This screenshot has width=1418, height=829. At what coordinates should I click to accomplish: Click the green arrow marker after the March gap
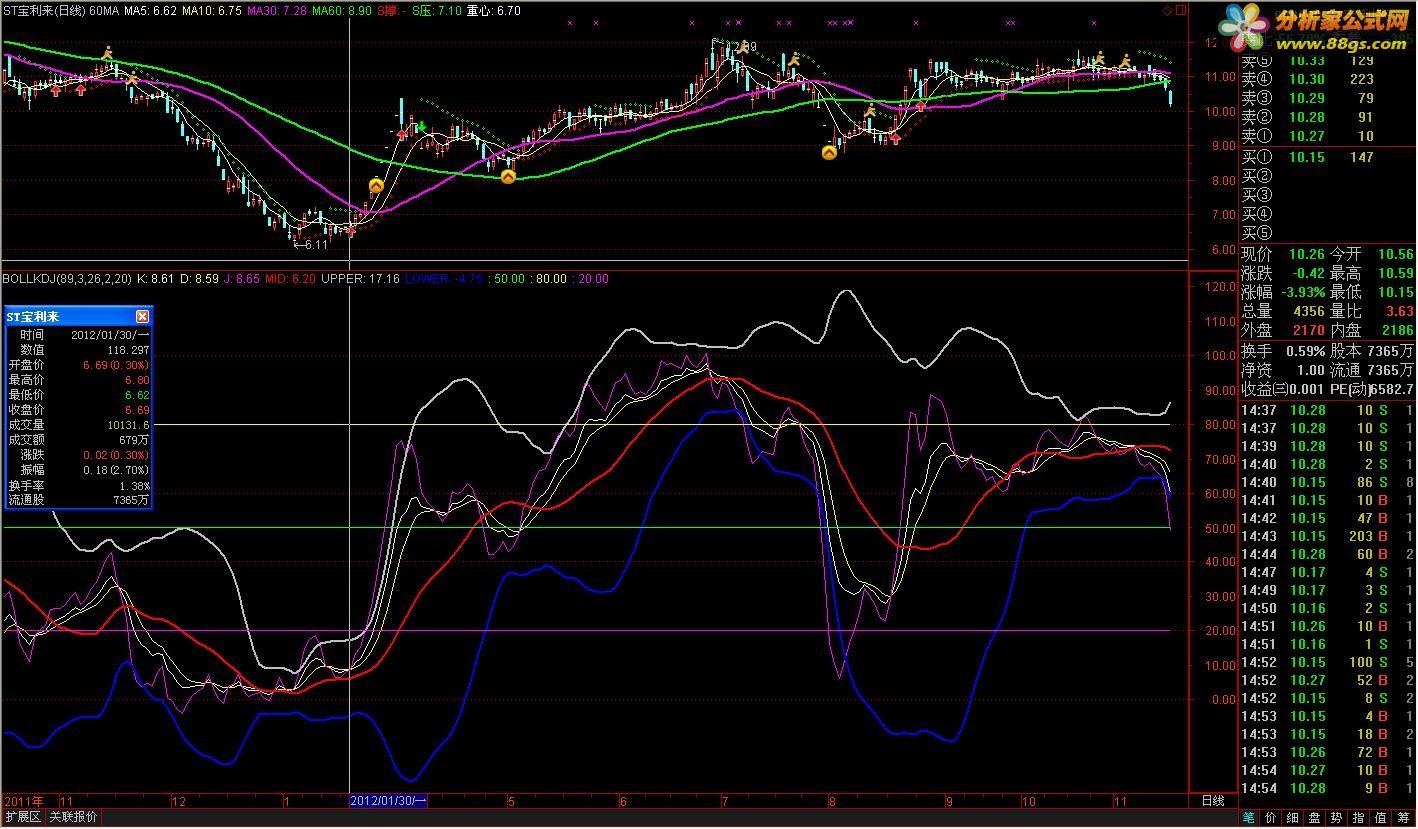tap(421, 126)
